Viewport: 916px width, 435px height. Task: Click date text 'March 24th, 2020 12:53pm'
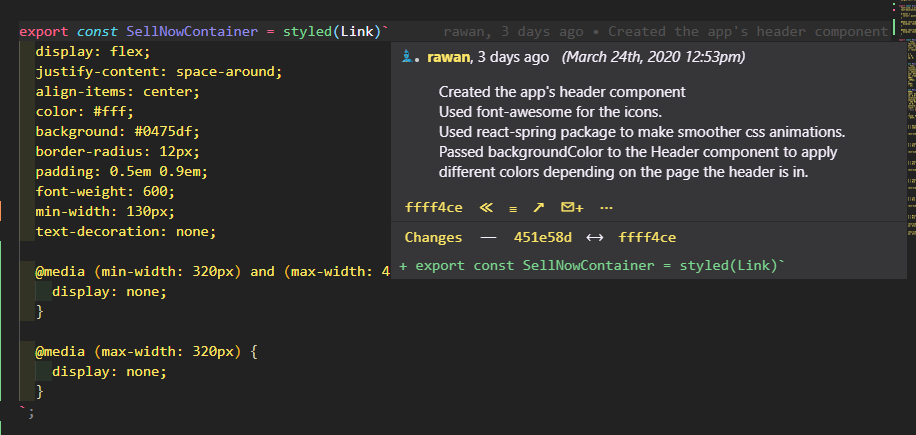pos(653,57)
